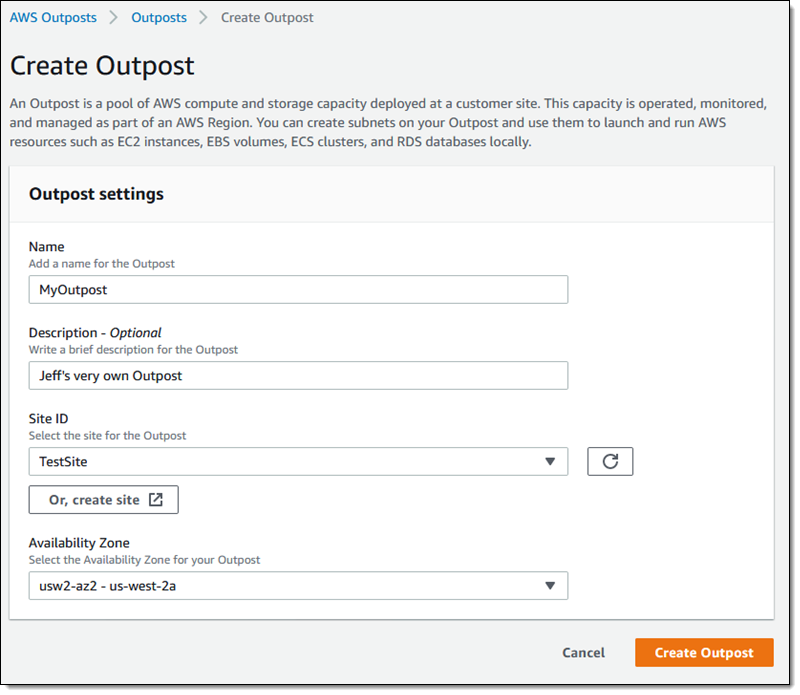800x695 pixels.
Task: Click the Description - Optional label
Action: tap(95, 332)
